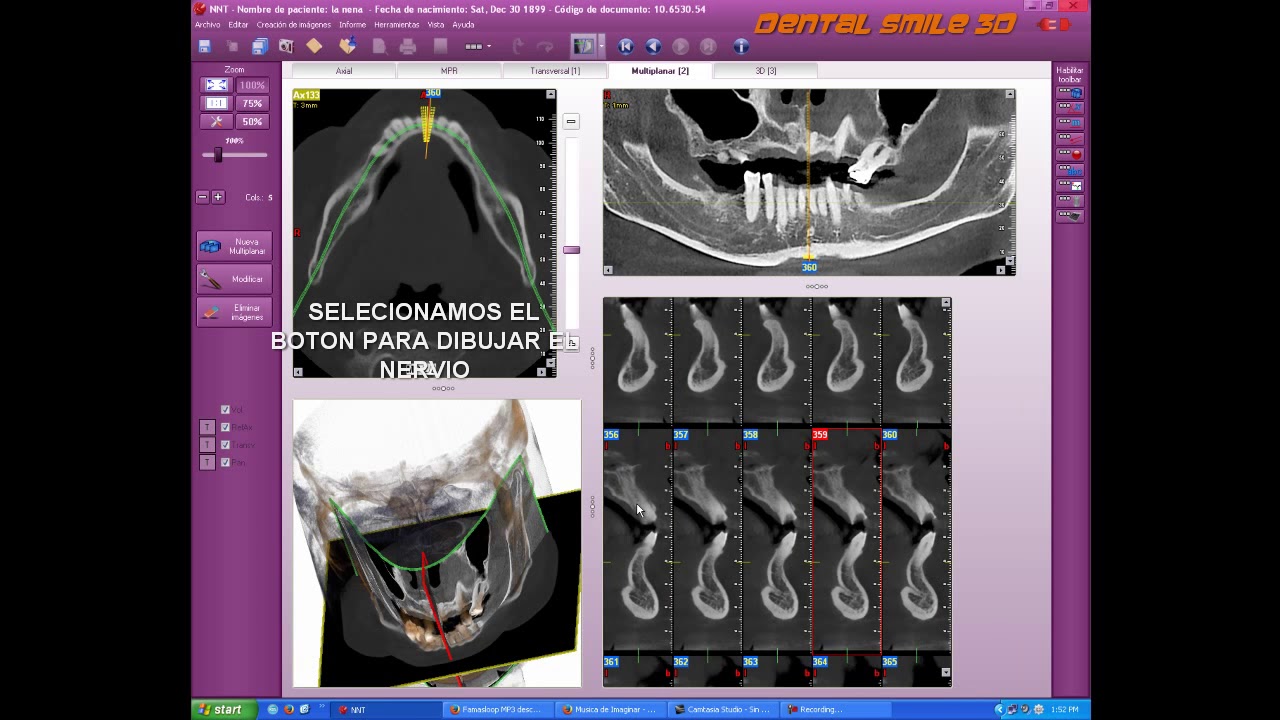Open the Herramientas menu
1280x720 pixels.
pyautogui.click(x=396, y=25)
